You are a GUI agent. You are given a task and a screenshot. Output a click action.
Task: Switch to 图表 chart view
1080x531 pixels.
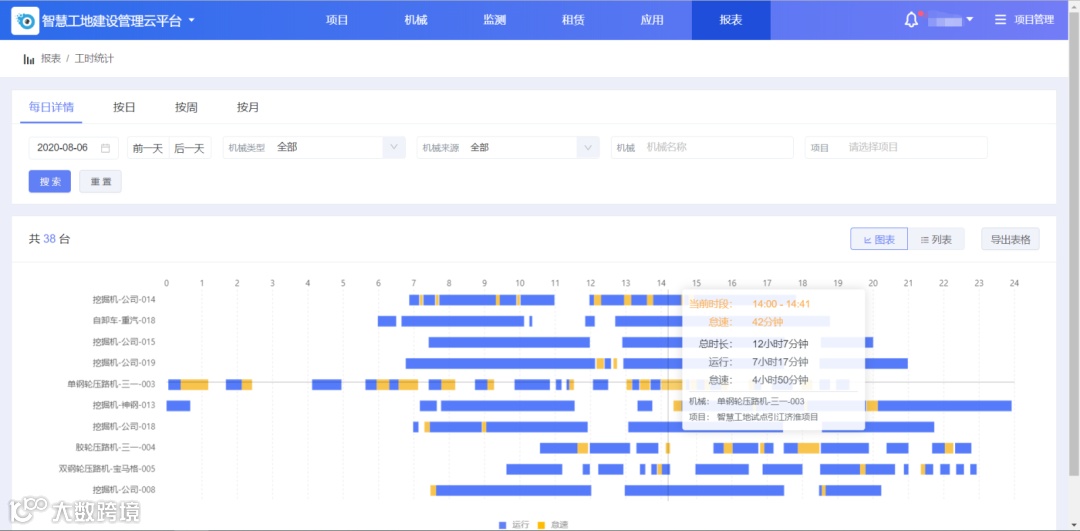pyautogui.click(x=879, y=239)
